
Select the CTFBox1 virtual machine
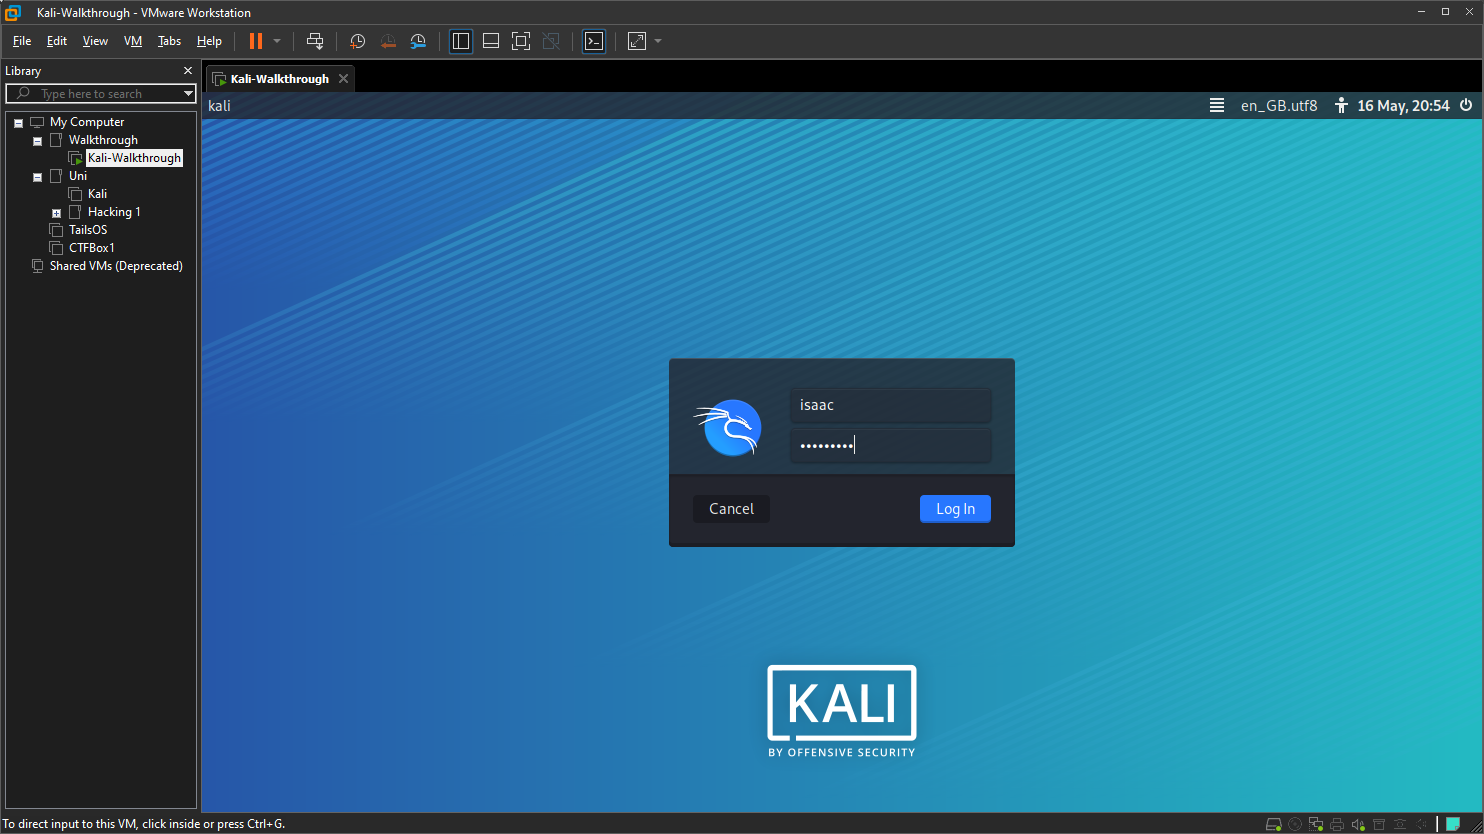pyautogui.click(x=92, y=248)
